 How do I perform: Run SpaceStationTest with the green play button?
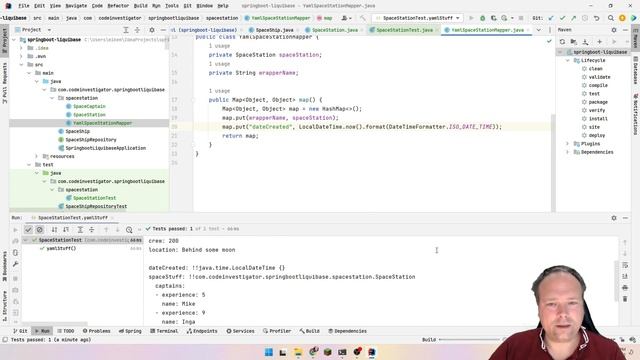pyautogui.click(x=471, y=18)
